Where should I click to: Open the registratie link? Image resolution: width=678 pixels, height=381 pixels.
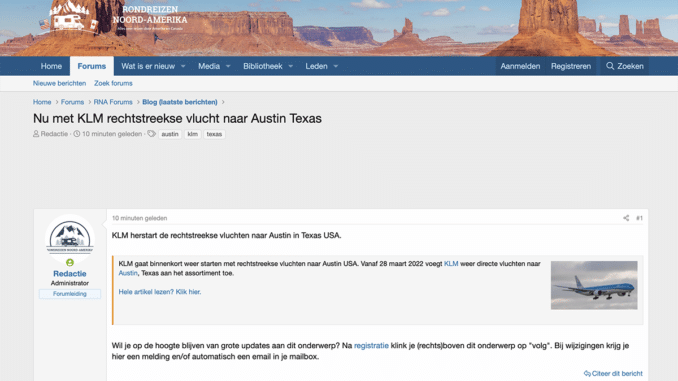371,346
